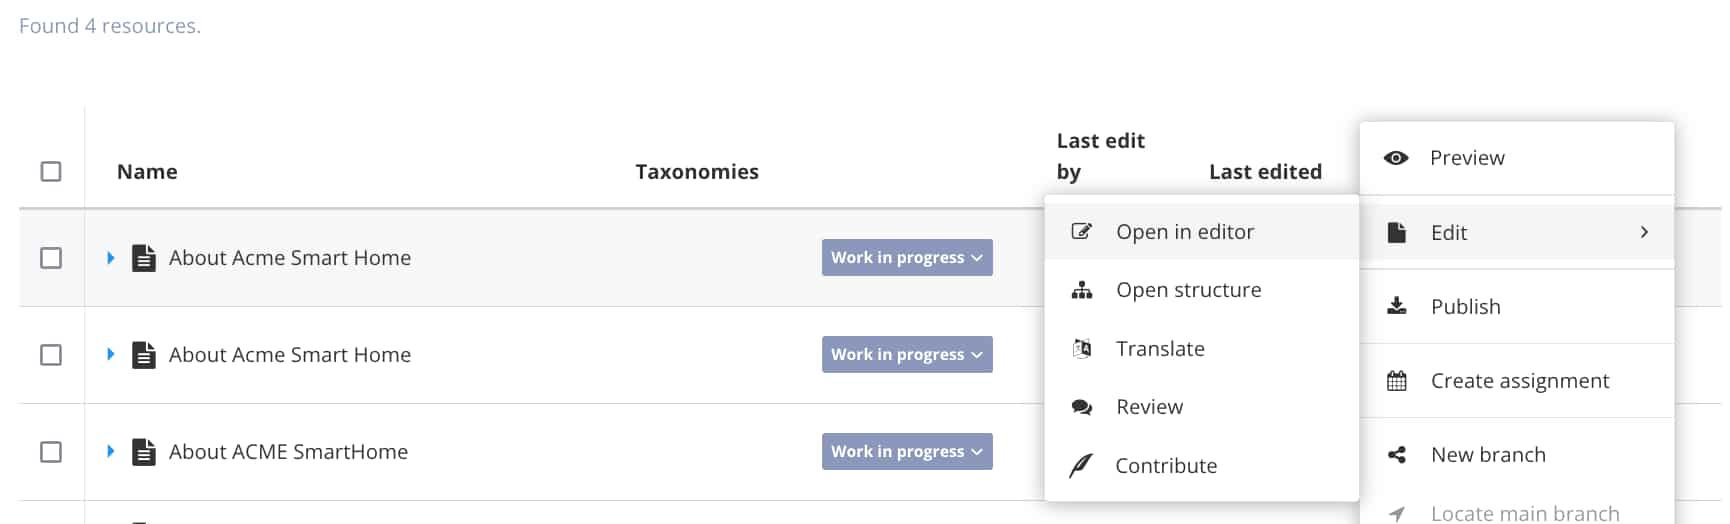Click the Create assignment calendar icon
The height and width of the screenshot is (524, 1730).
1397,381
